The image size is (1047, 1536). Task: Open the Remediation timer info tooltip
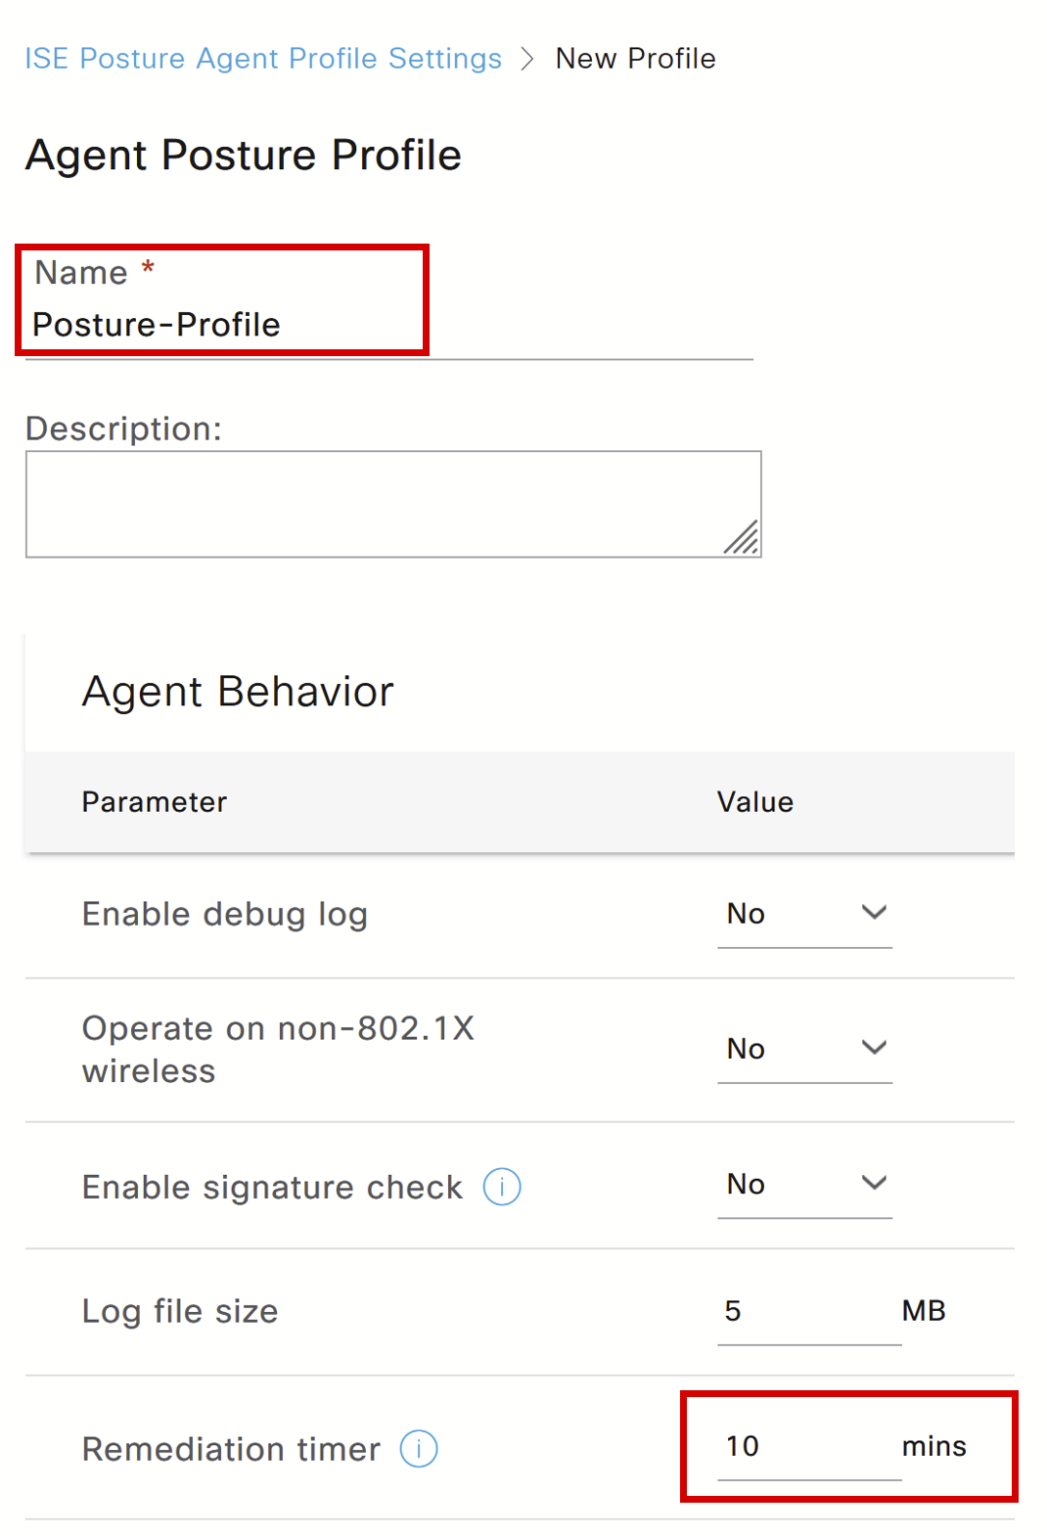[420, 1448]
